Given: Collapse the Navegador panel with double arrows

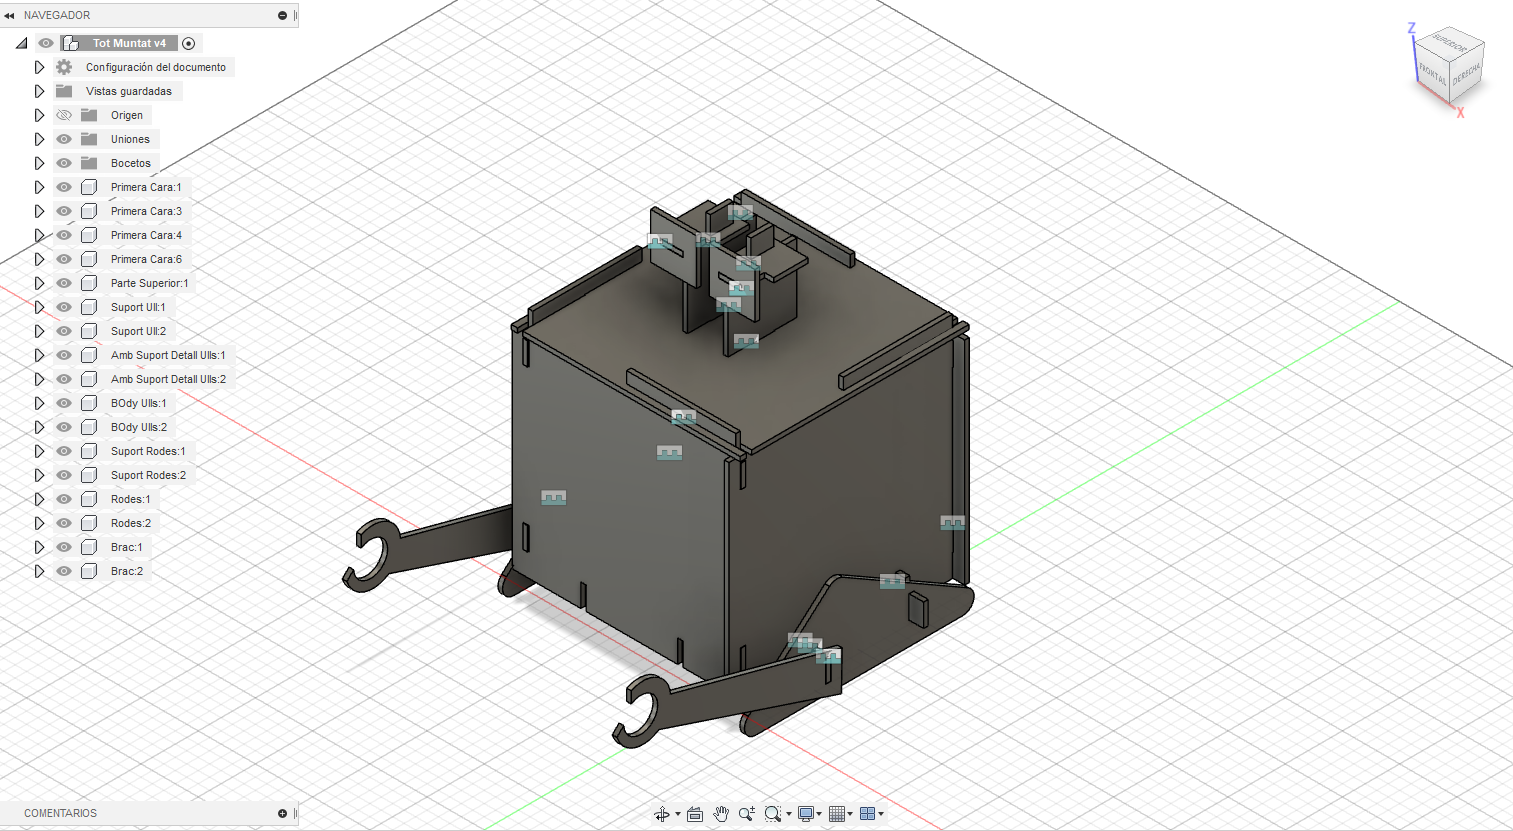Looking at the screenshot, I should click(x=9, y=16).
